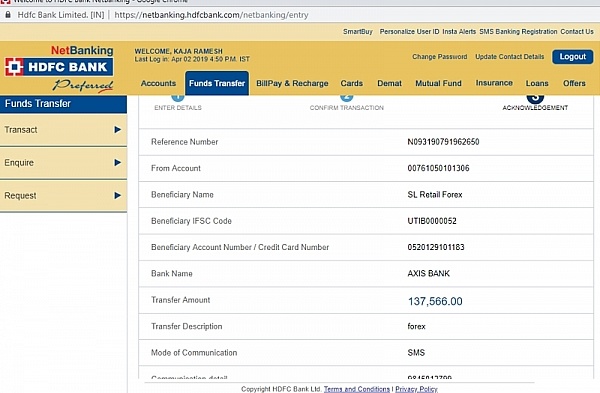Click the padlock icon in address bar

pyautogui.click(x=8, y=15)
